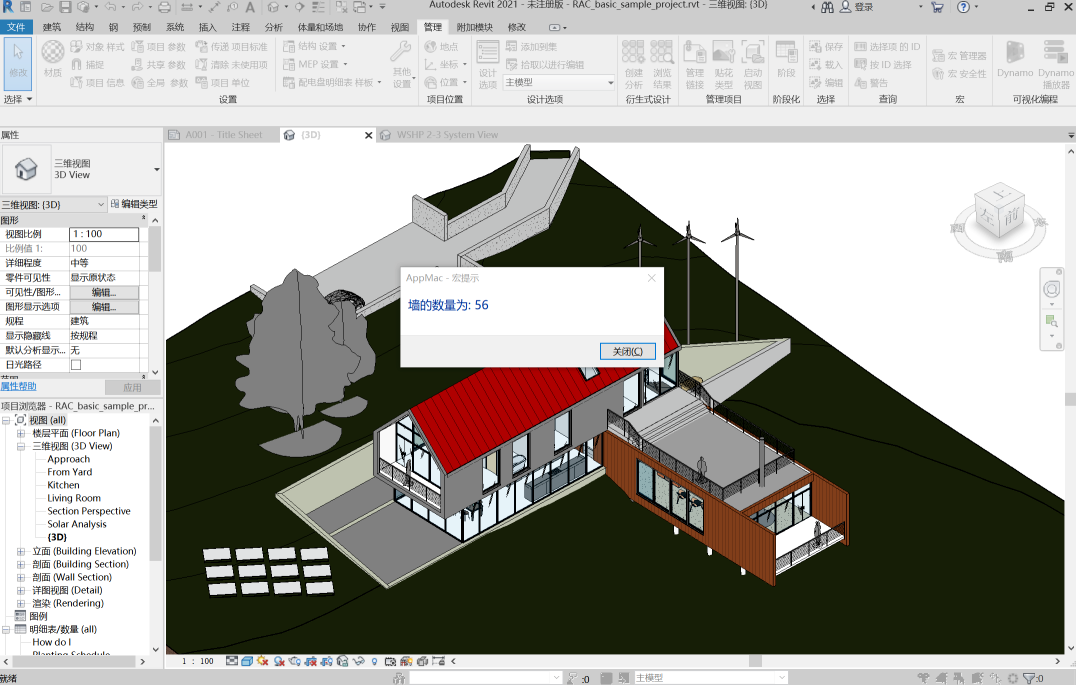Click the 设计选项 (Design Options) icon
The image size is (1076, 685).
tap(487, 60)
